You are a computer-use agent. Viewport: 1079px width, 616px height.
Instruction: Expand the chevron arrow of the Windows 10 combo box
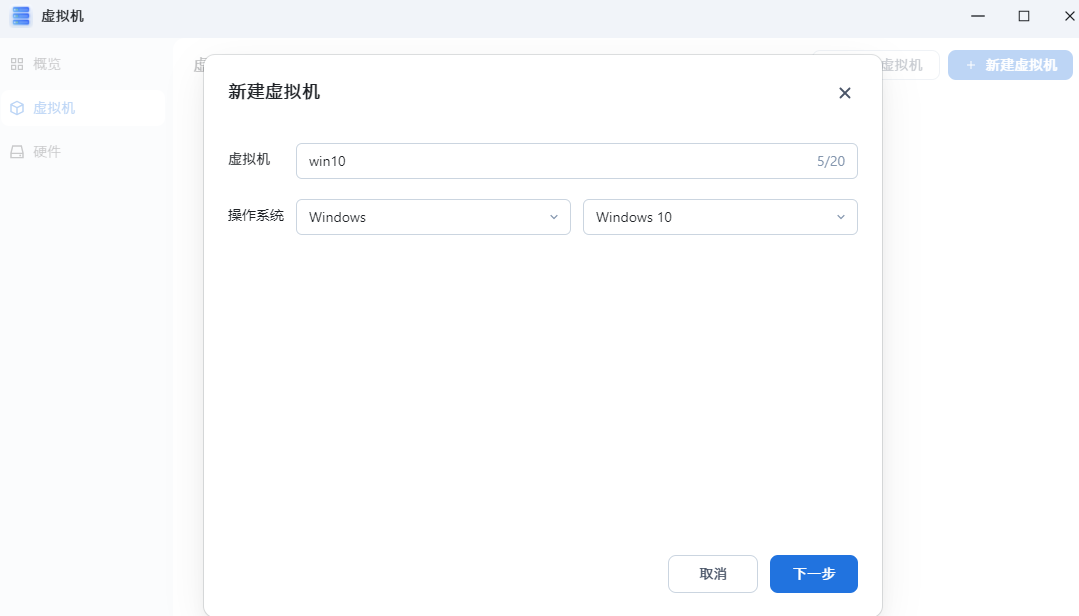point(840,217)
